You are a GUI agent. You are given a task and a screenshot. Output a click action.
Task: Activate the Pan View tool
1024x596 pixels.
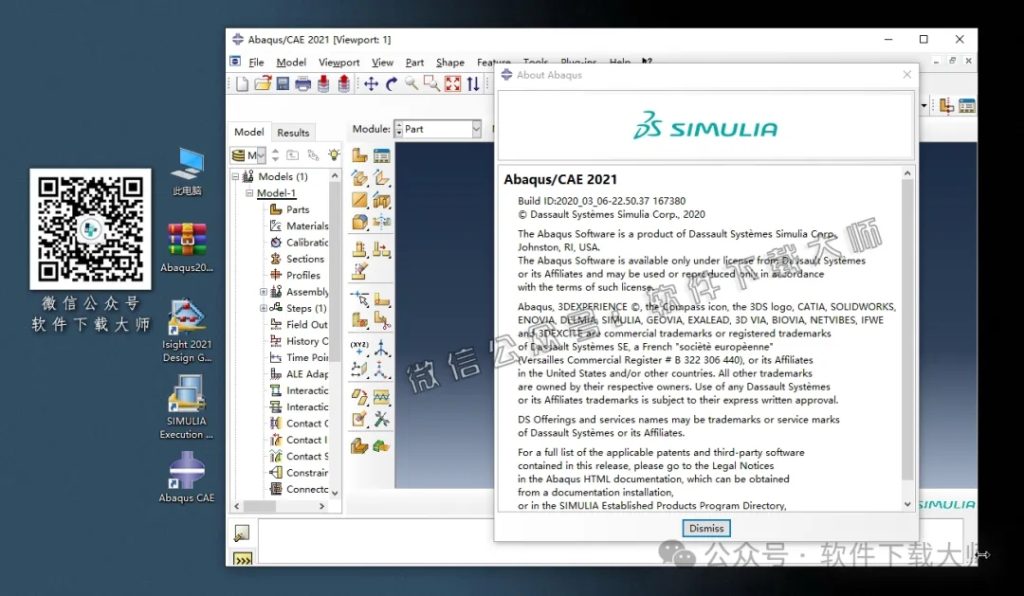click(x=371, y=84)
